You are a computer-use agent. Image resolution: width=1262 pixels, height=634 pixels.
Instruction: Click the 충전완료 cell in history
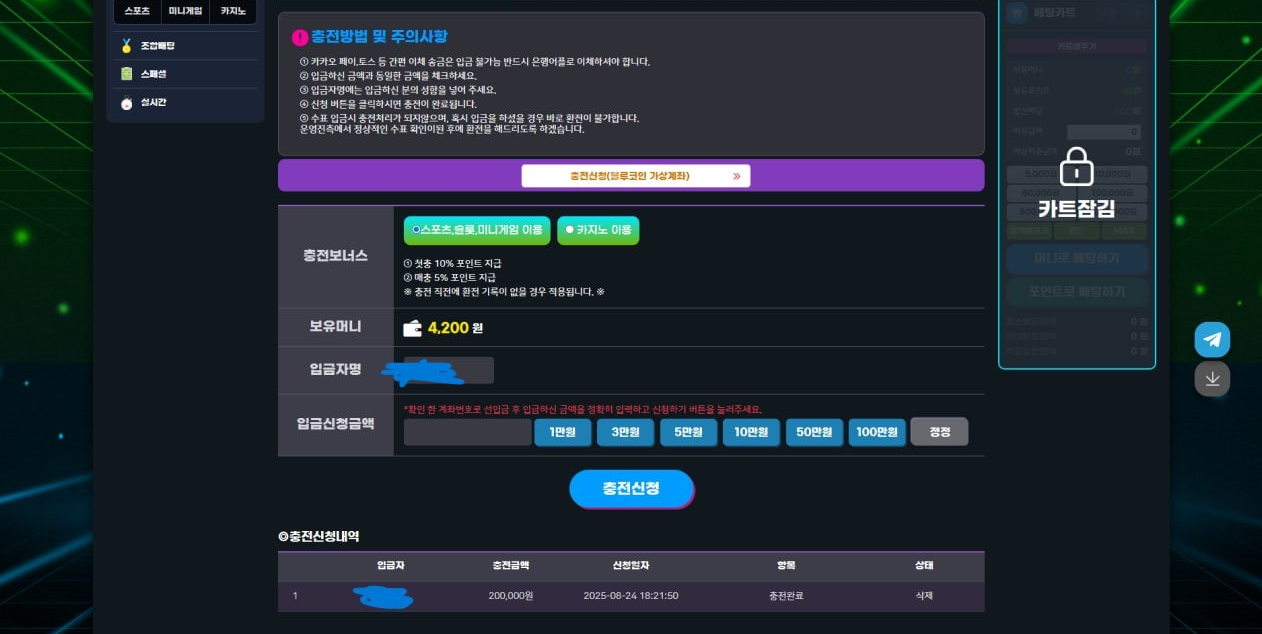[785, 596]
